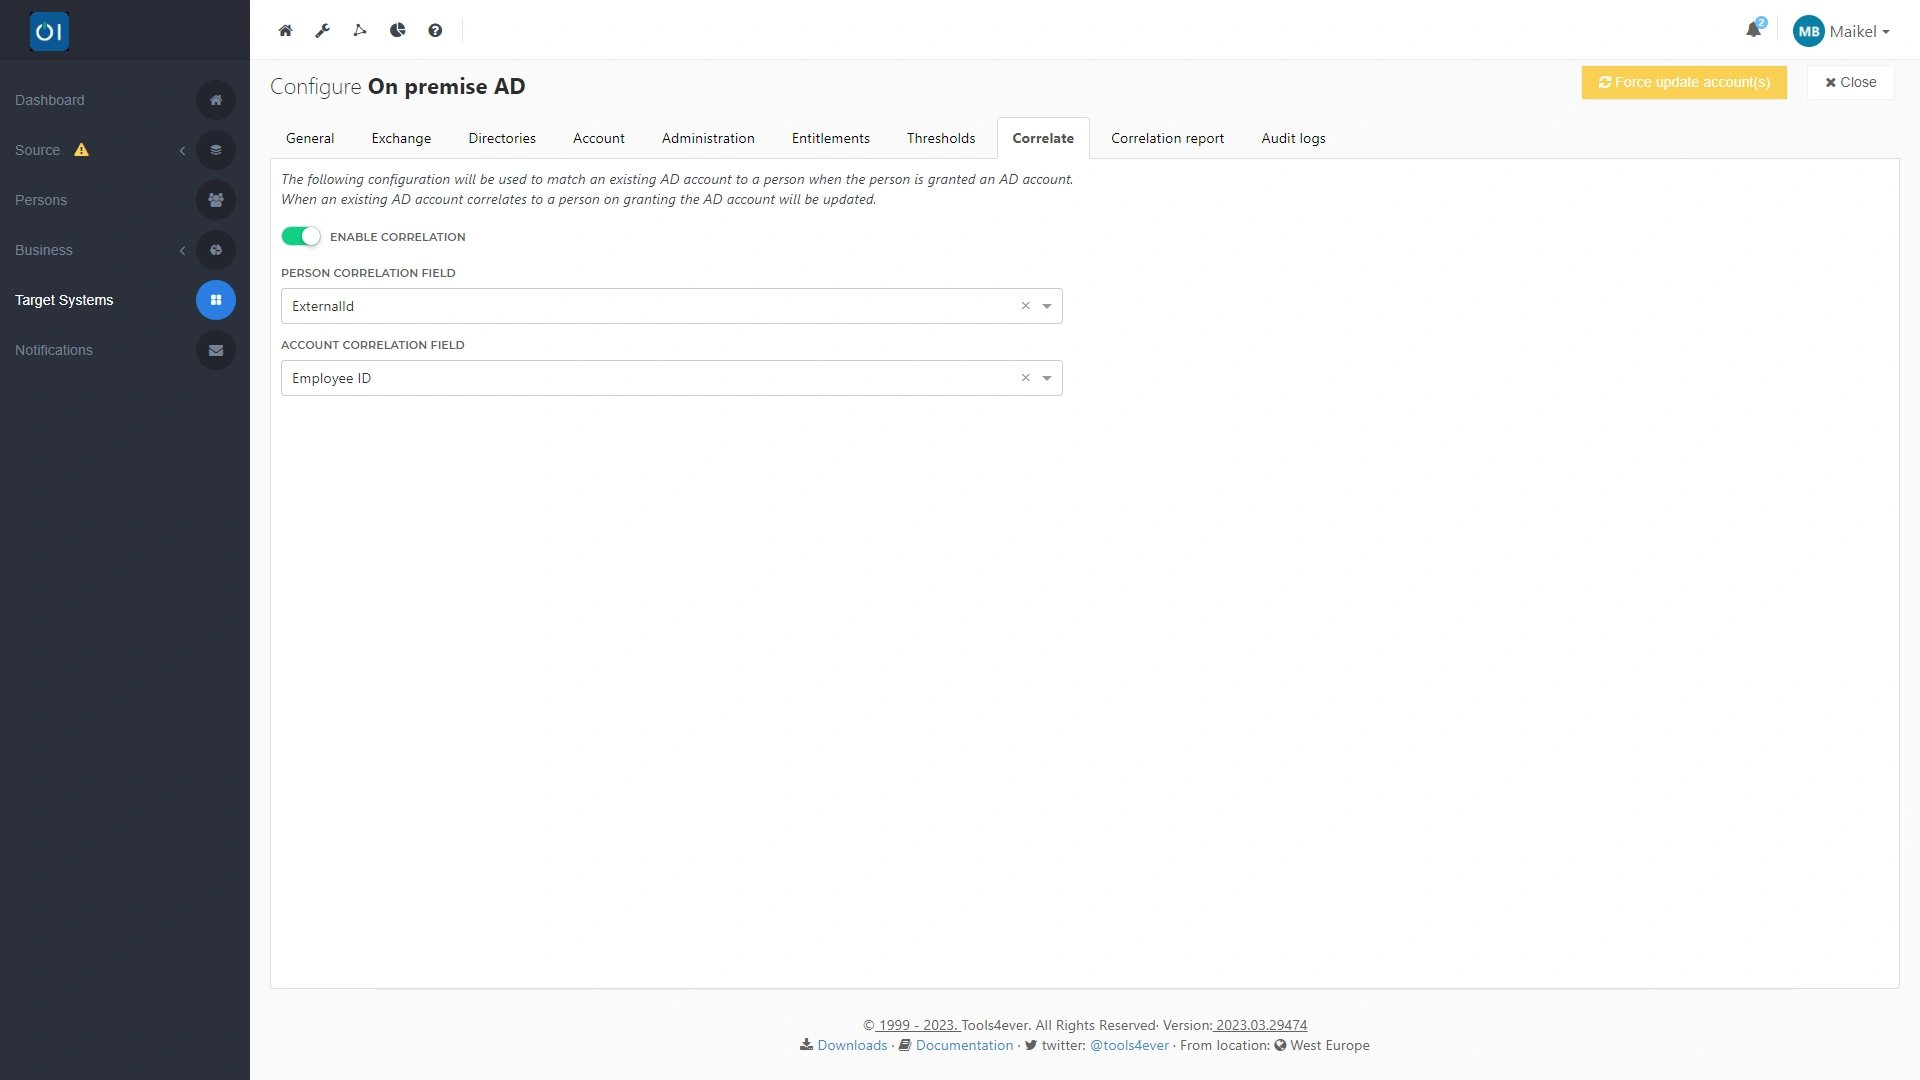Open Notifications in the sidebar

point(54,350)
